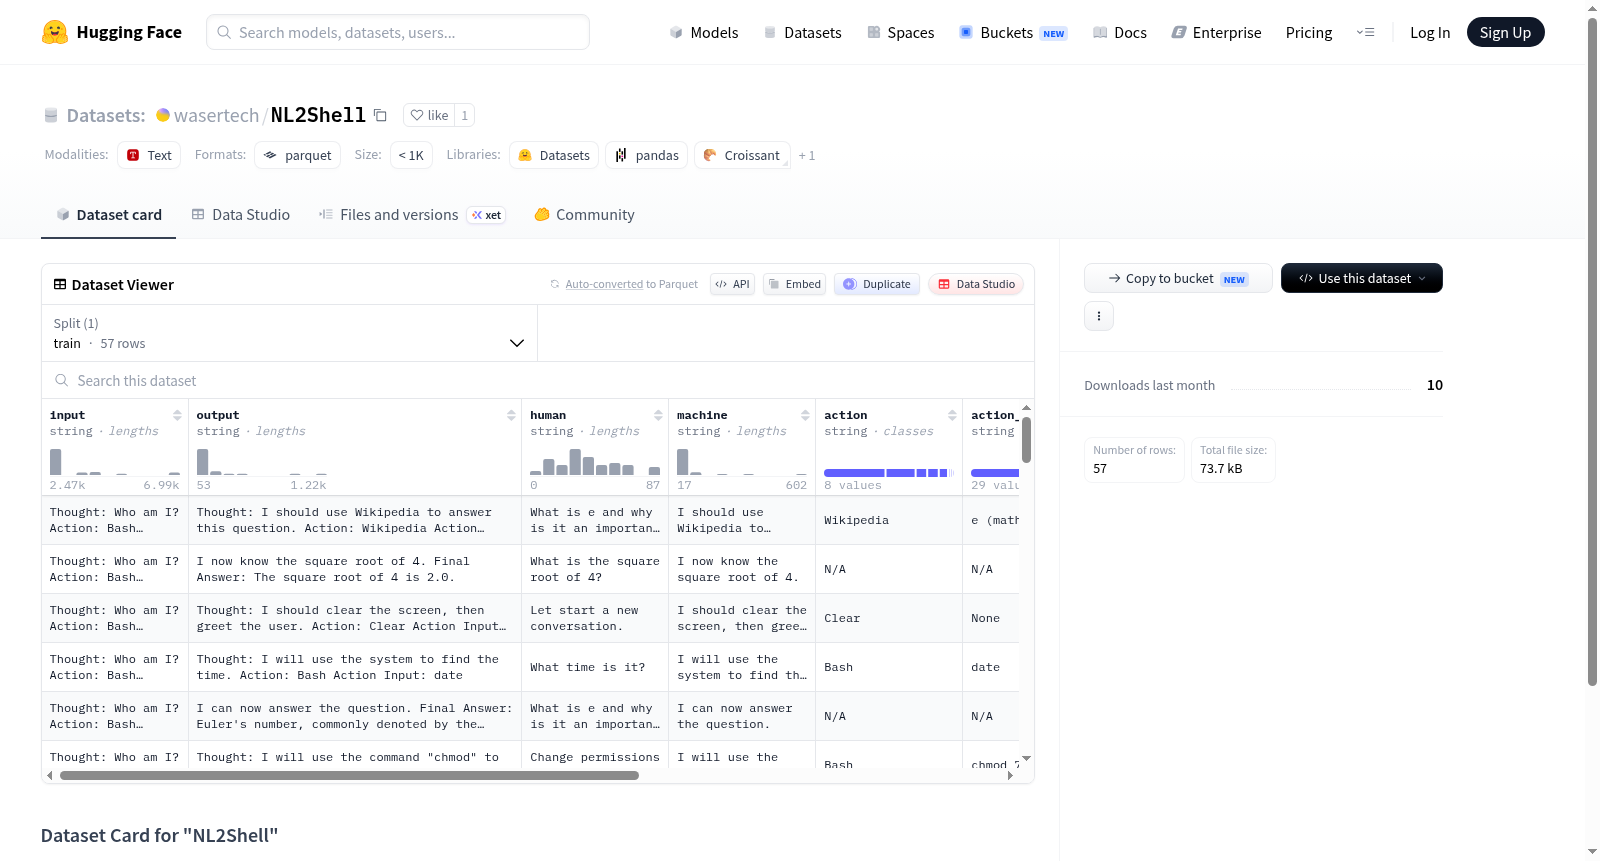Show the +1 more libraries
Image resolution: width=1600 pixels, height=861 pixels.
(807, 155)
